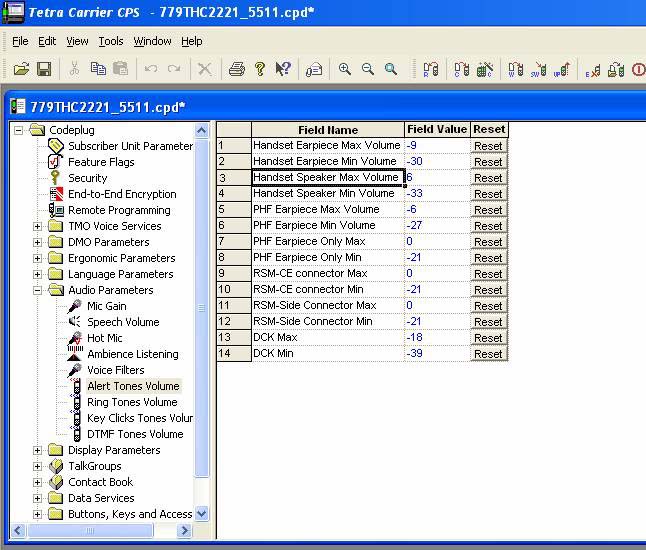
Task: Open the Security key item
Action: point(87,178)
